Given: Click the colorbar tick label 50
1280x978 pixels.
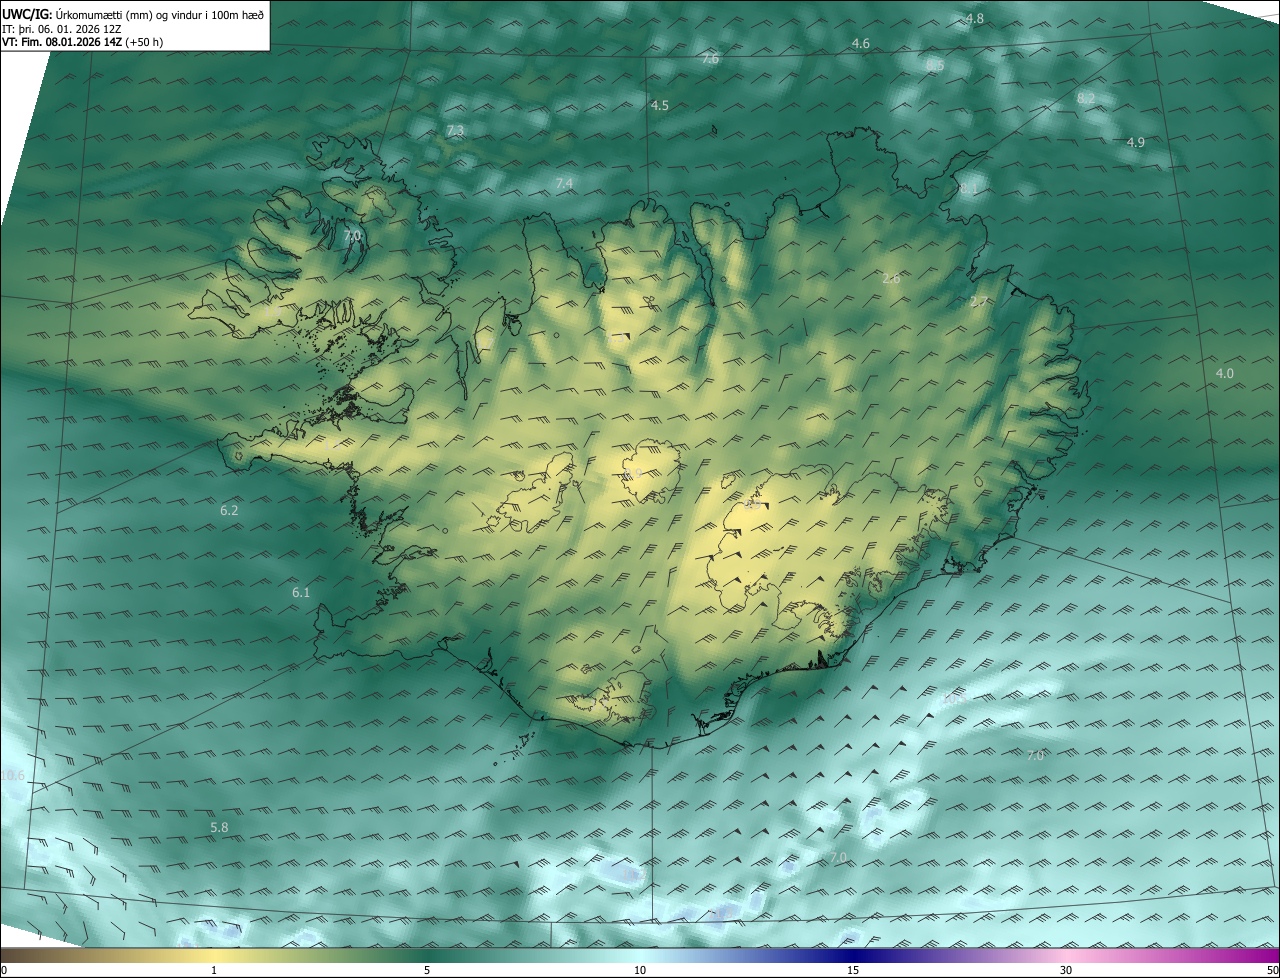Looking at the screenshot, I should [x=1273, y=970].
